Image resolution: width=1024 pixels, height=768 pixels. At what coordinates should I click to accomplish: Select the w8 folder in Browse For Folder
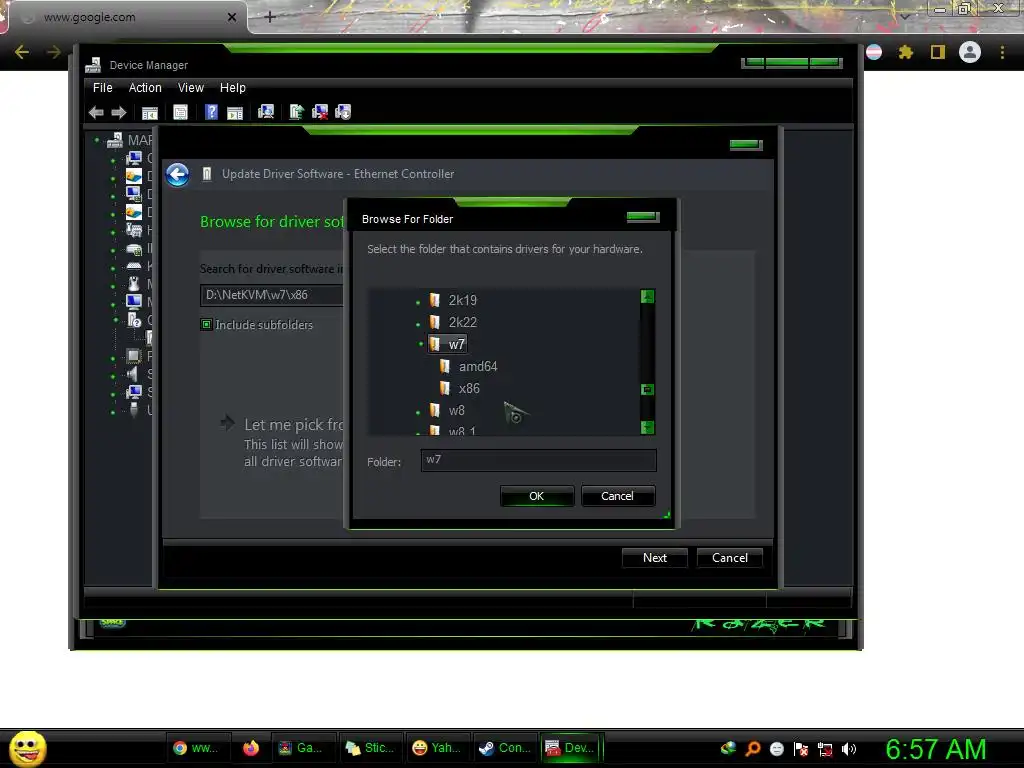[456, 411]
